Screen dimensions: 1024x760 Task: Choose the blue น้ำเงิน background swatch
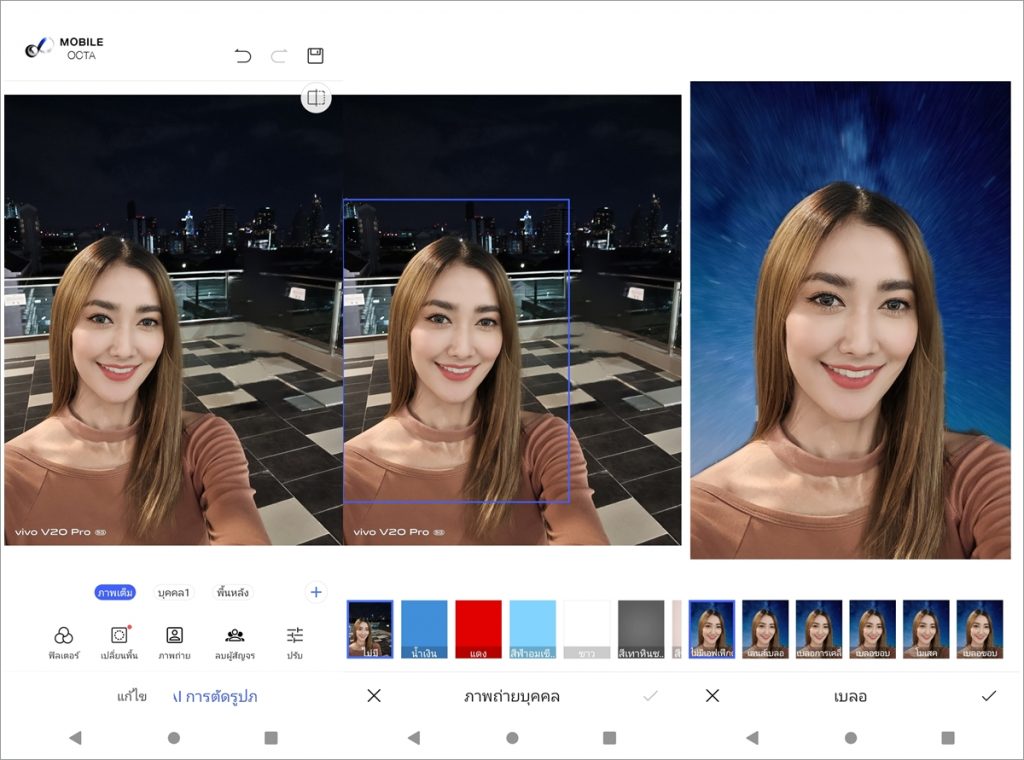pyautogui.click(x=423, y=629)
